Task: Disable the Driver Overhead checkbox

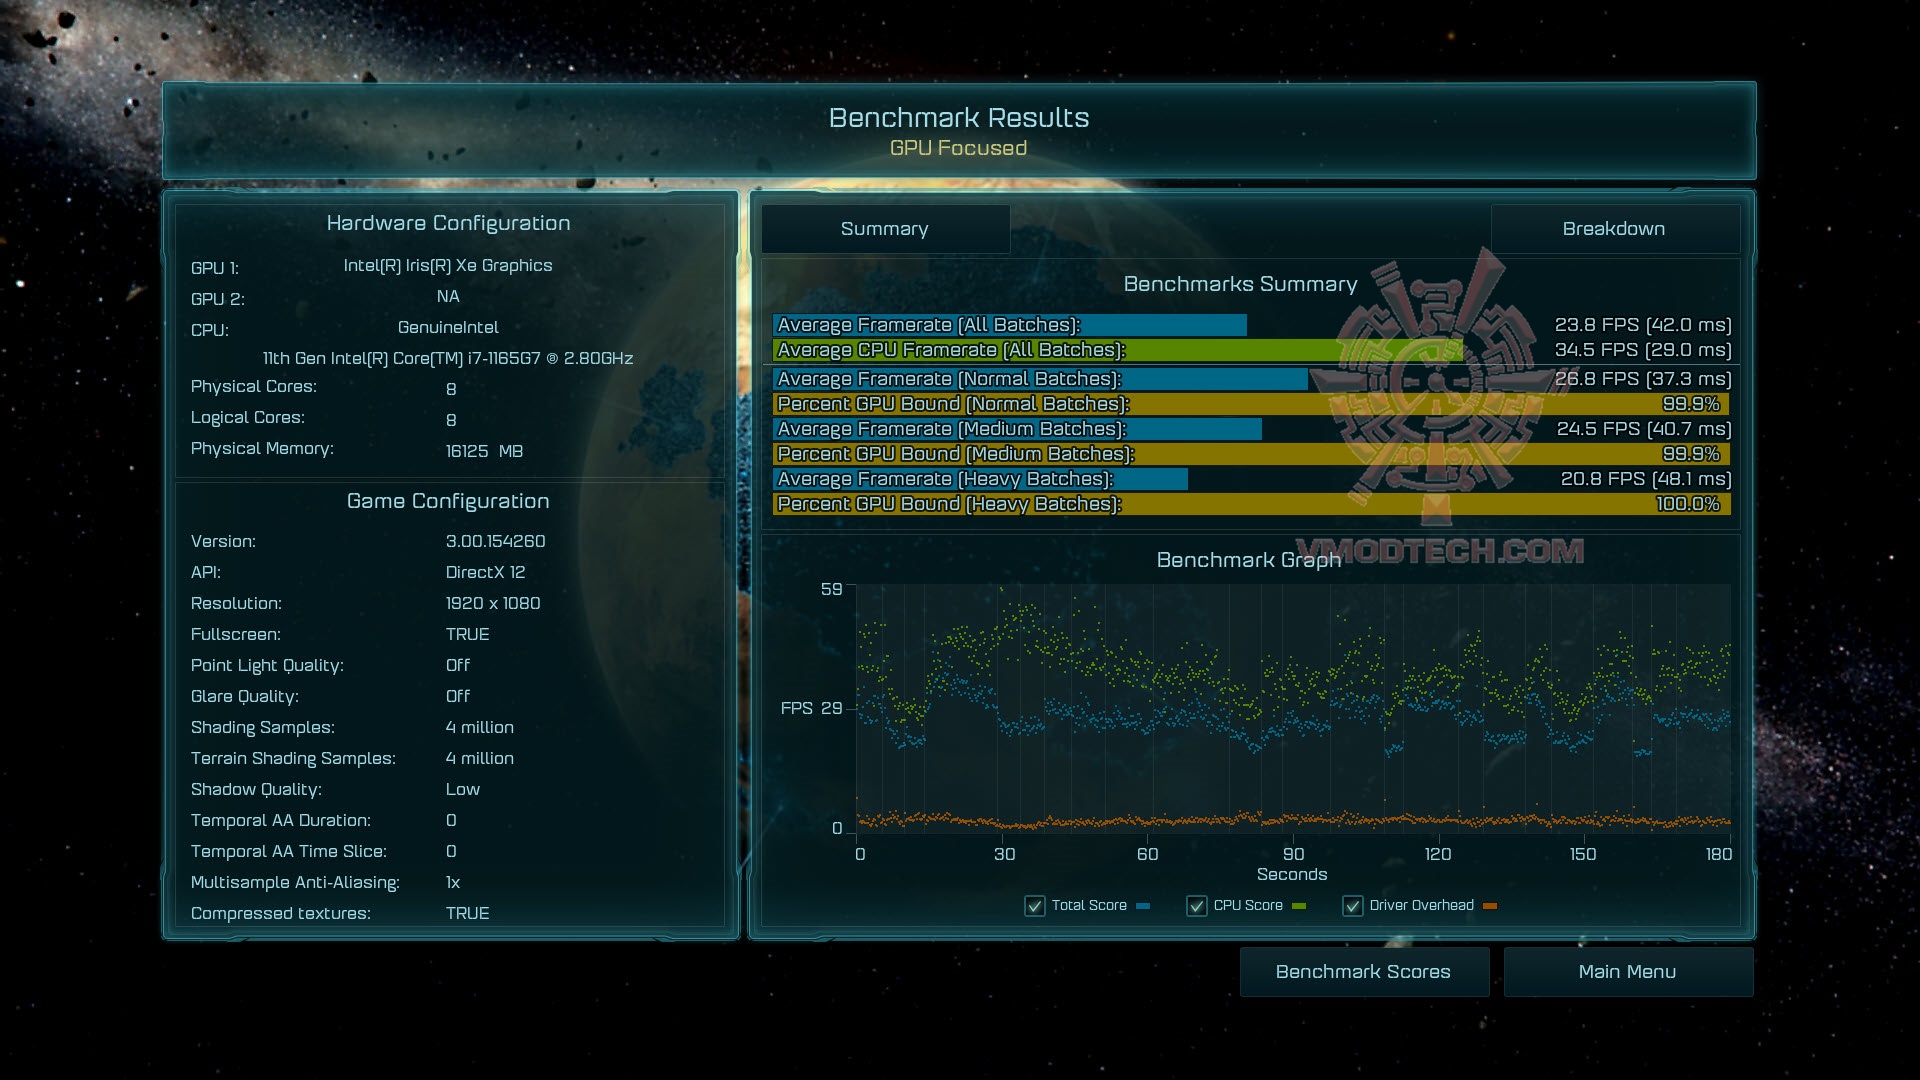Action: coord(1353,906)
